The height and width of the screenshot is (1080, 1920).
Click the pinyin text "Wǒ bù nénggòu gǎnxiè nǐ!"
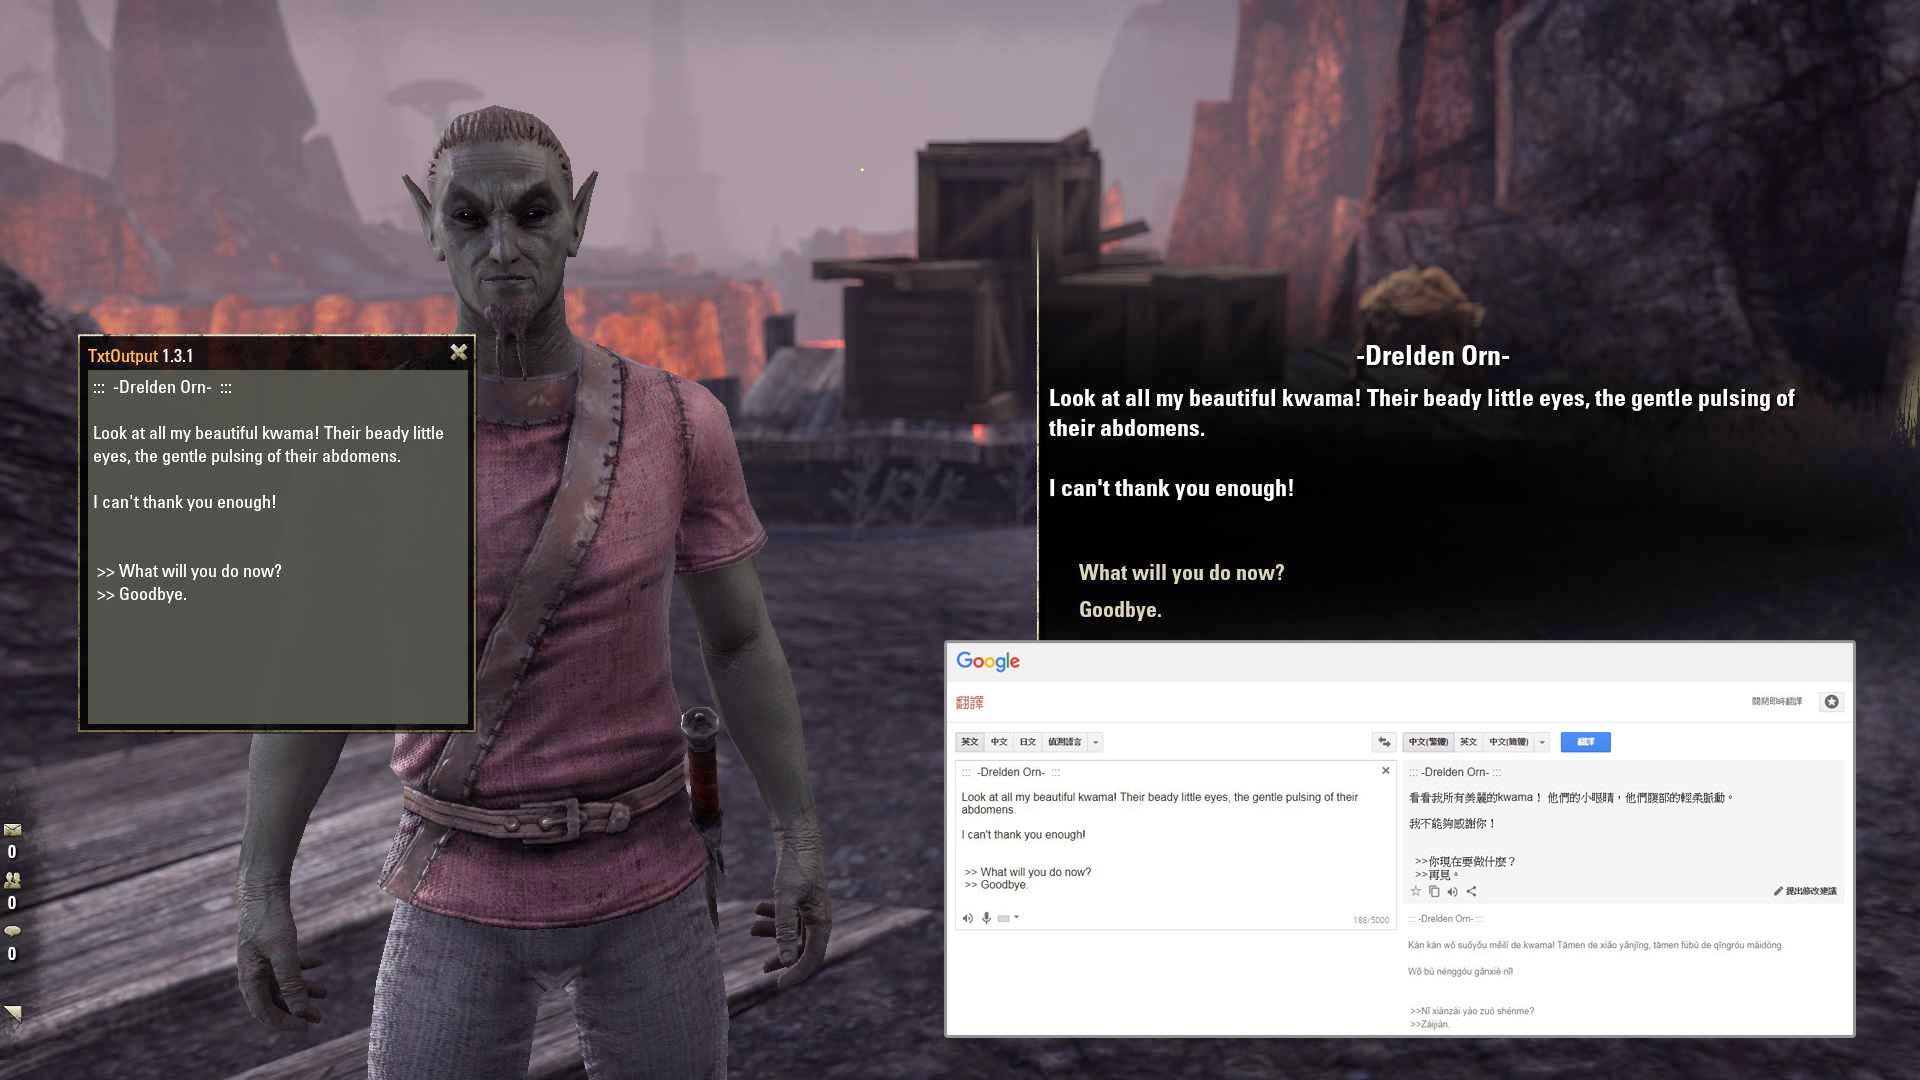(1460, 971)
